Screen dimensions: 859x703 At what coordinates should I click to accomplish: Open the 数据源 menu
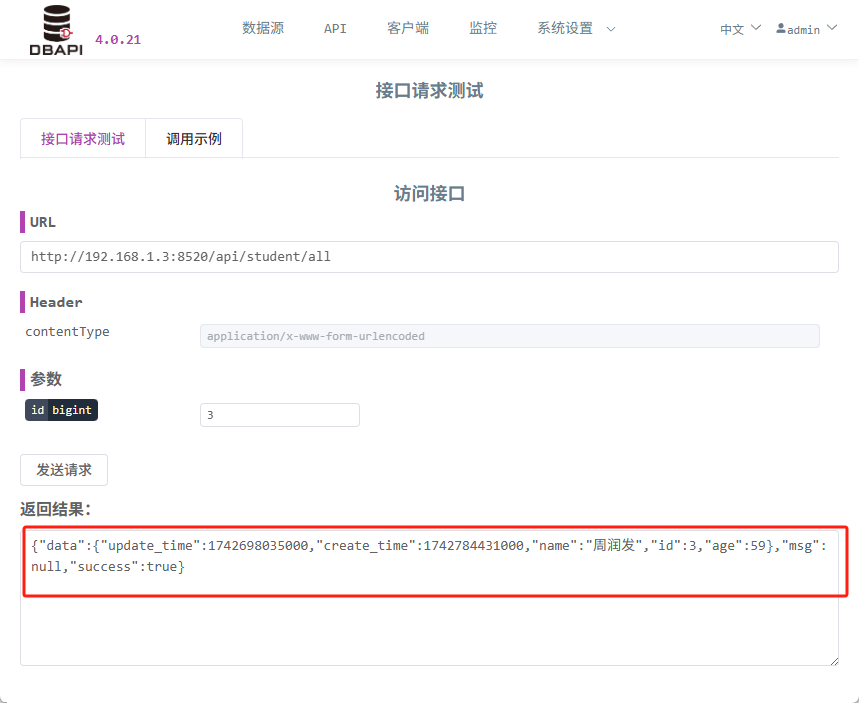click(263, 28)
